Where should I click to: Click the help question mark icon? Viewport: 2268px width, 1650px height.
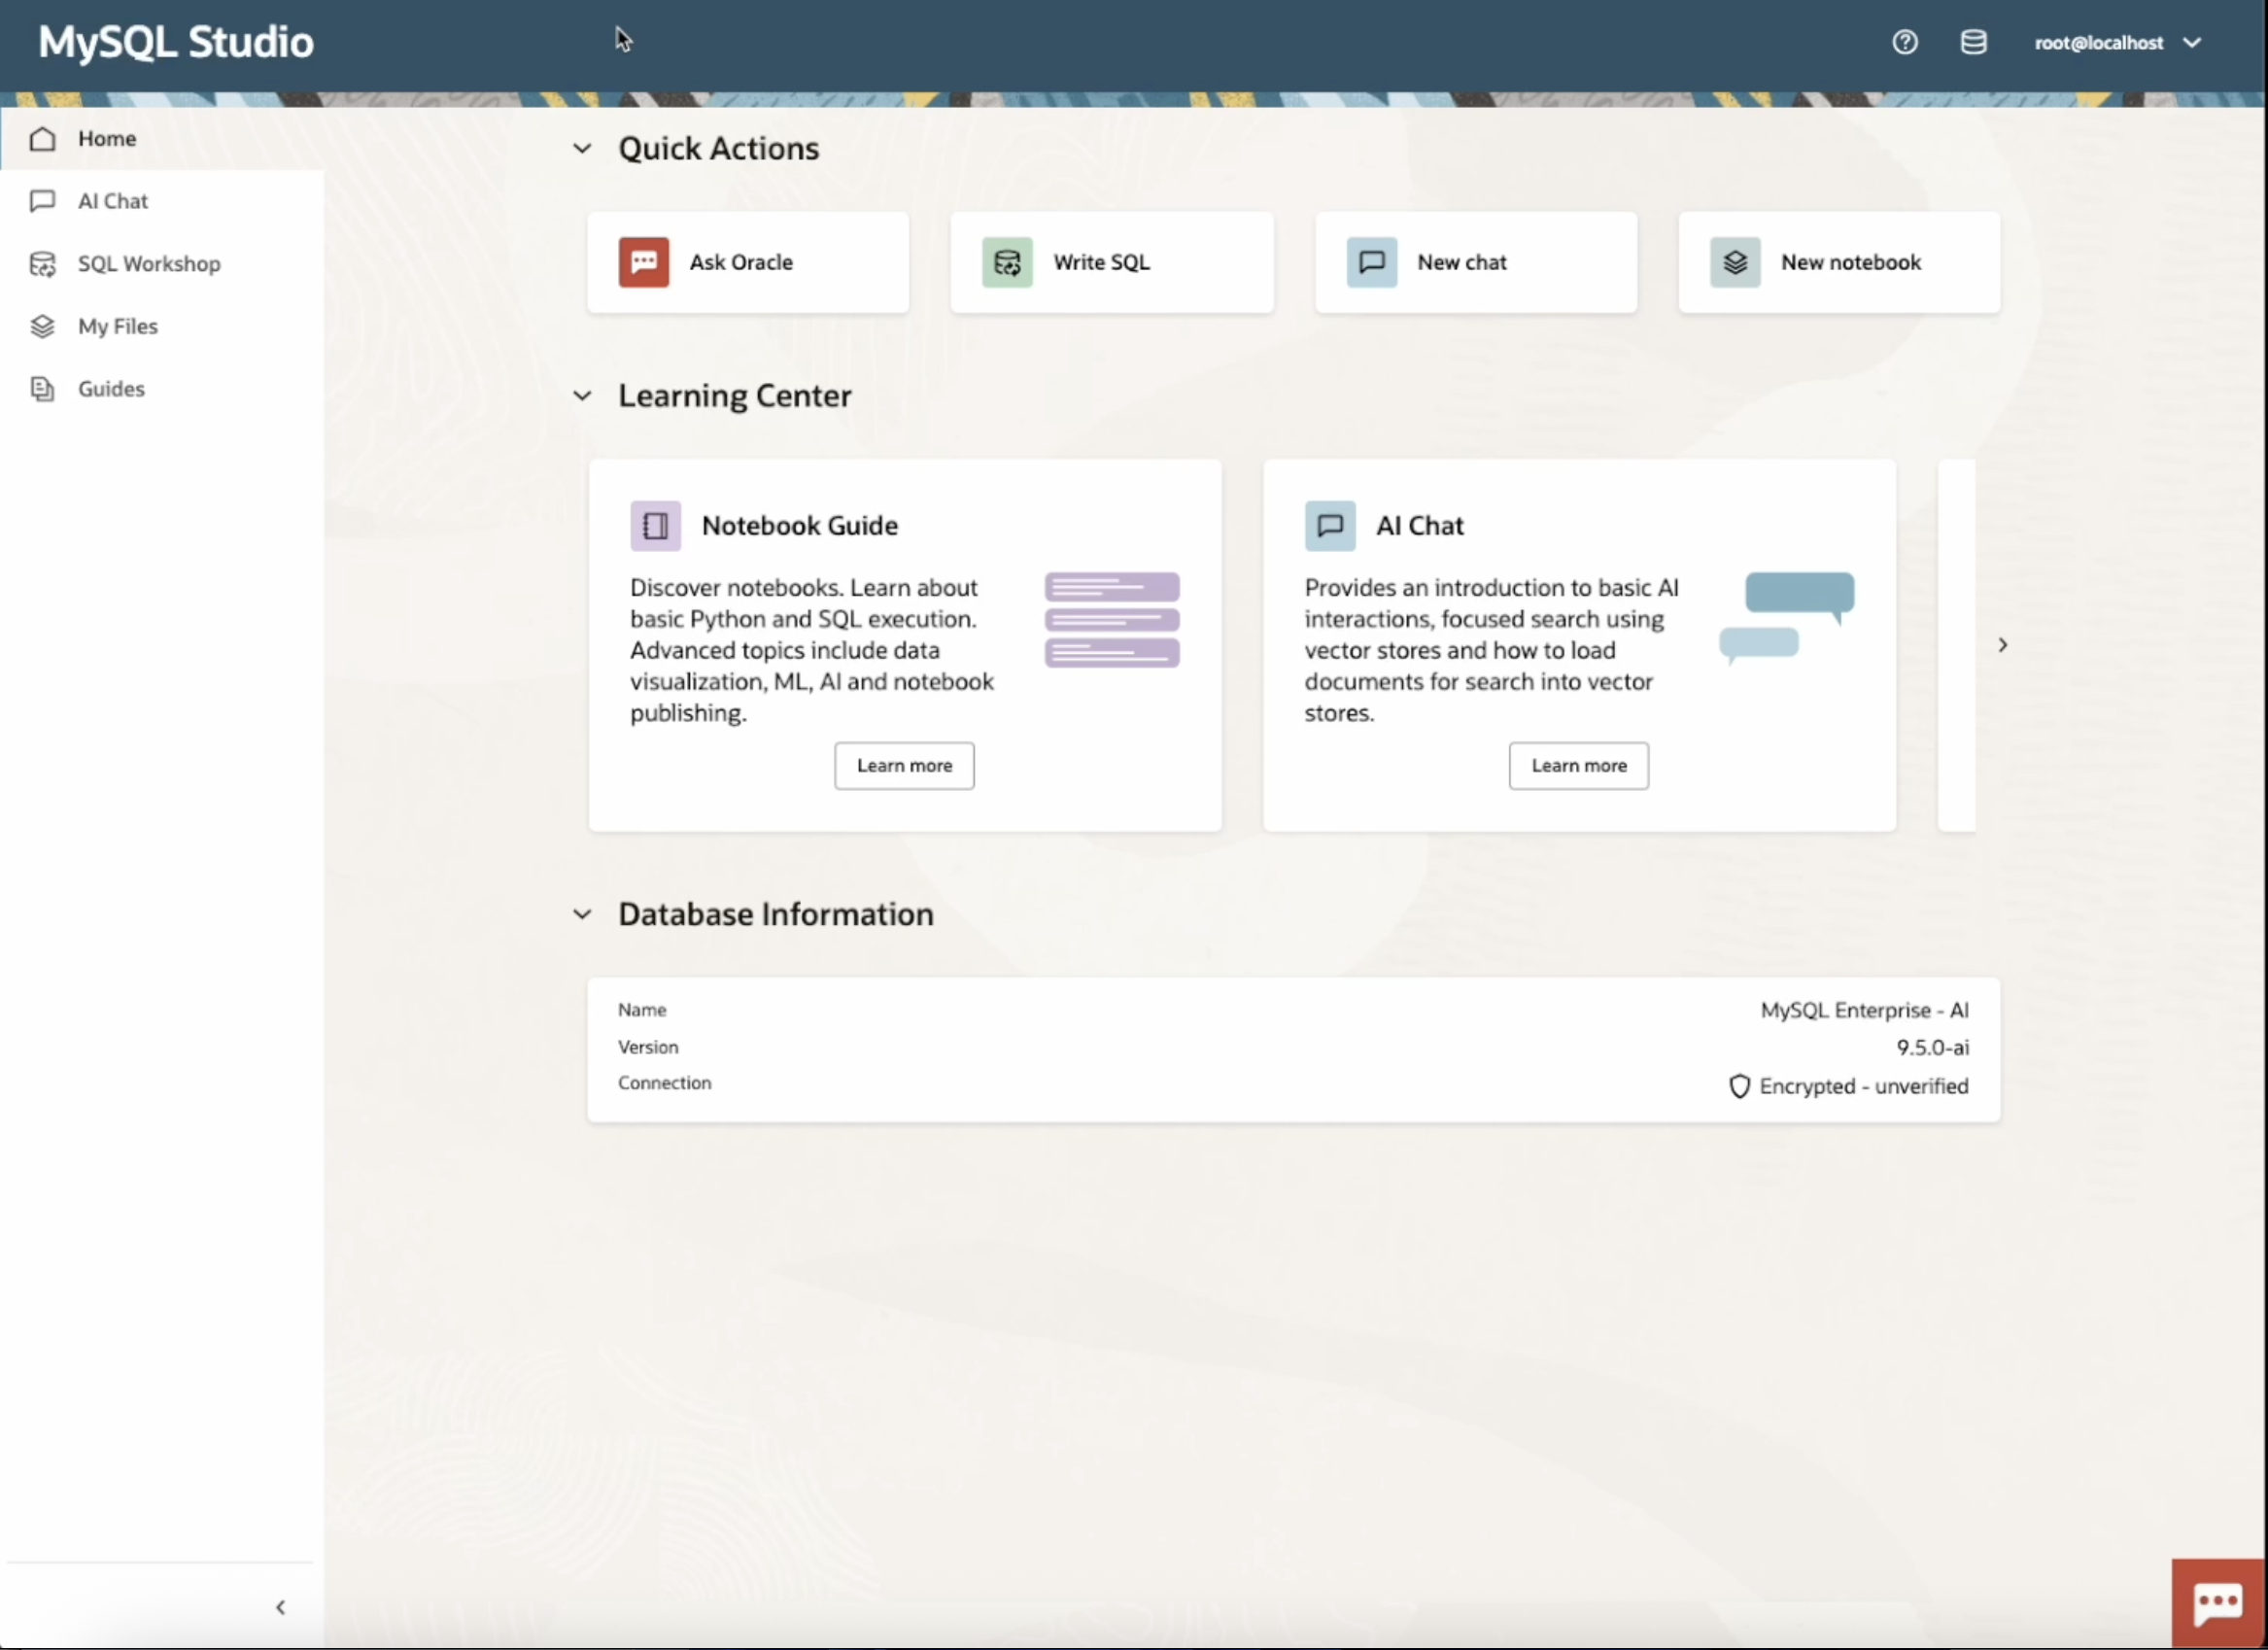coord(1904,42)
